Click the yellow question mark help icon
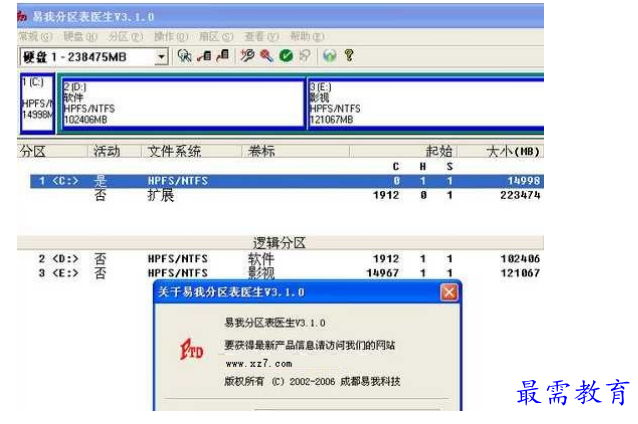 (349, 56)
